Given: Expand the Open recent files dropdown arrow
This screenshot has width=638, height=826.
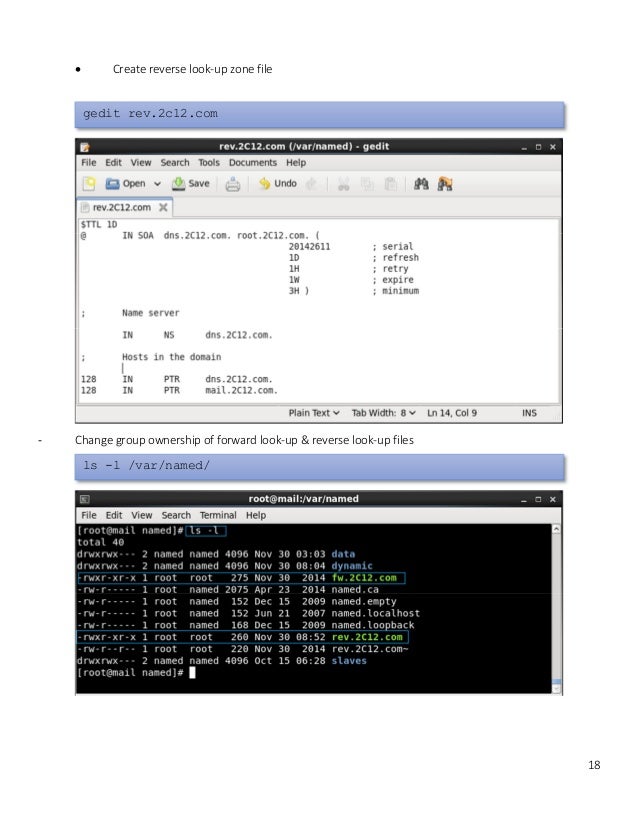Looking at the screenshot, I should coord(157,184).
